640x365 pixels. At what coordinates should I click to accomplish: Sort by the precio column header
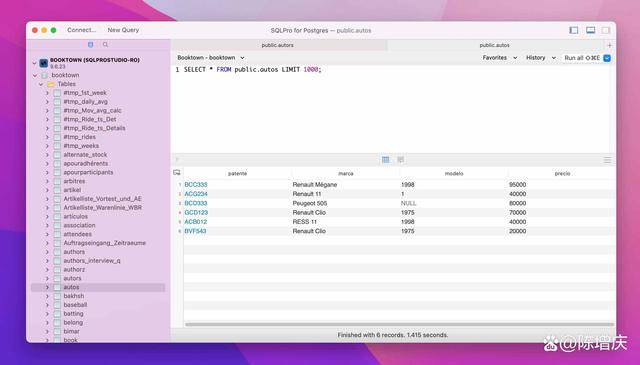[x=562, y=174]
